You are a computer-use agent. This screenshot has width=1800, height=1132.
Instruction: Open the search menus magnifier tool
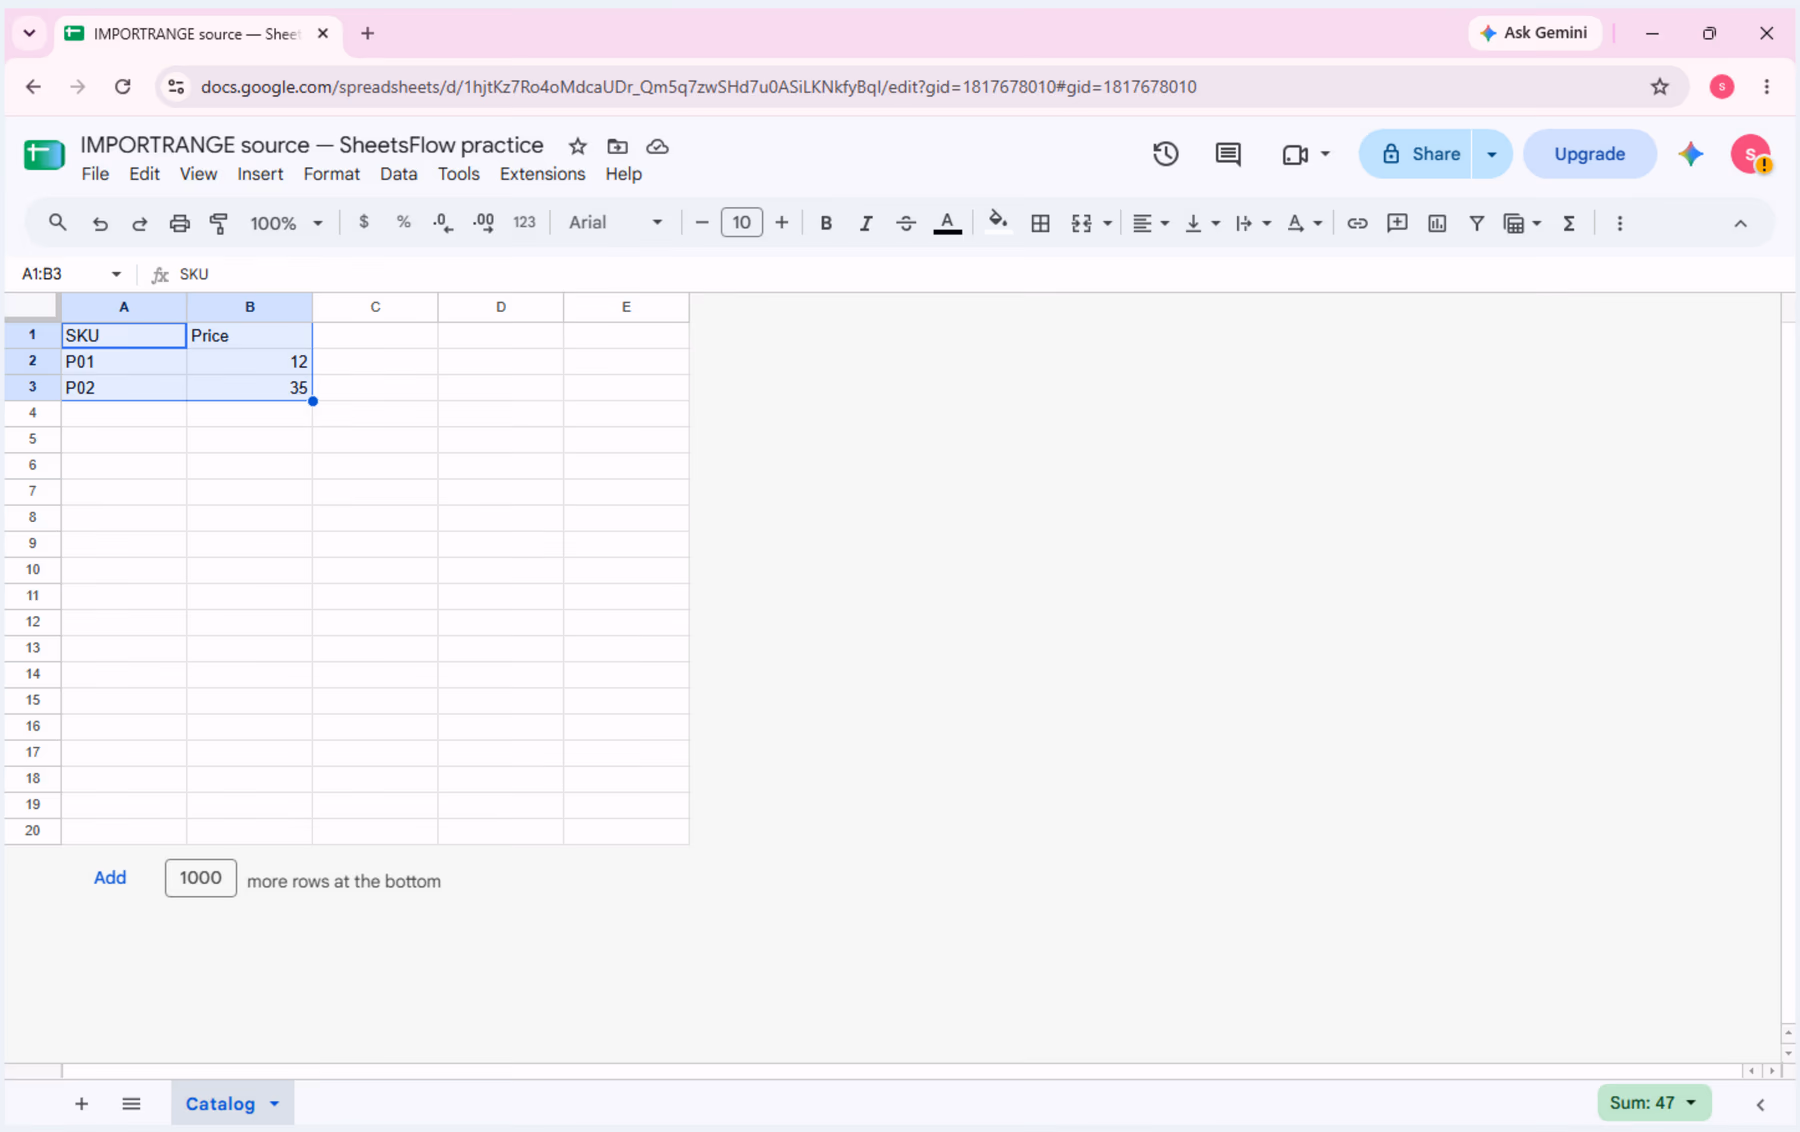pos(57,223)
